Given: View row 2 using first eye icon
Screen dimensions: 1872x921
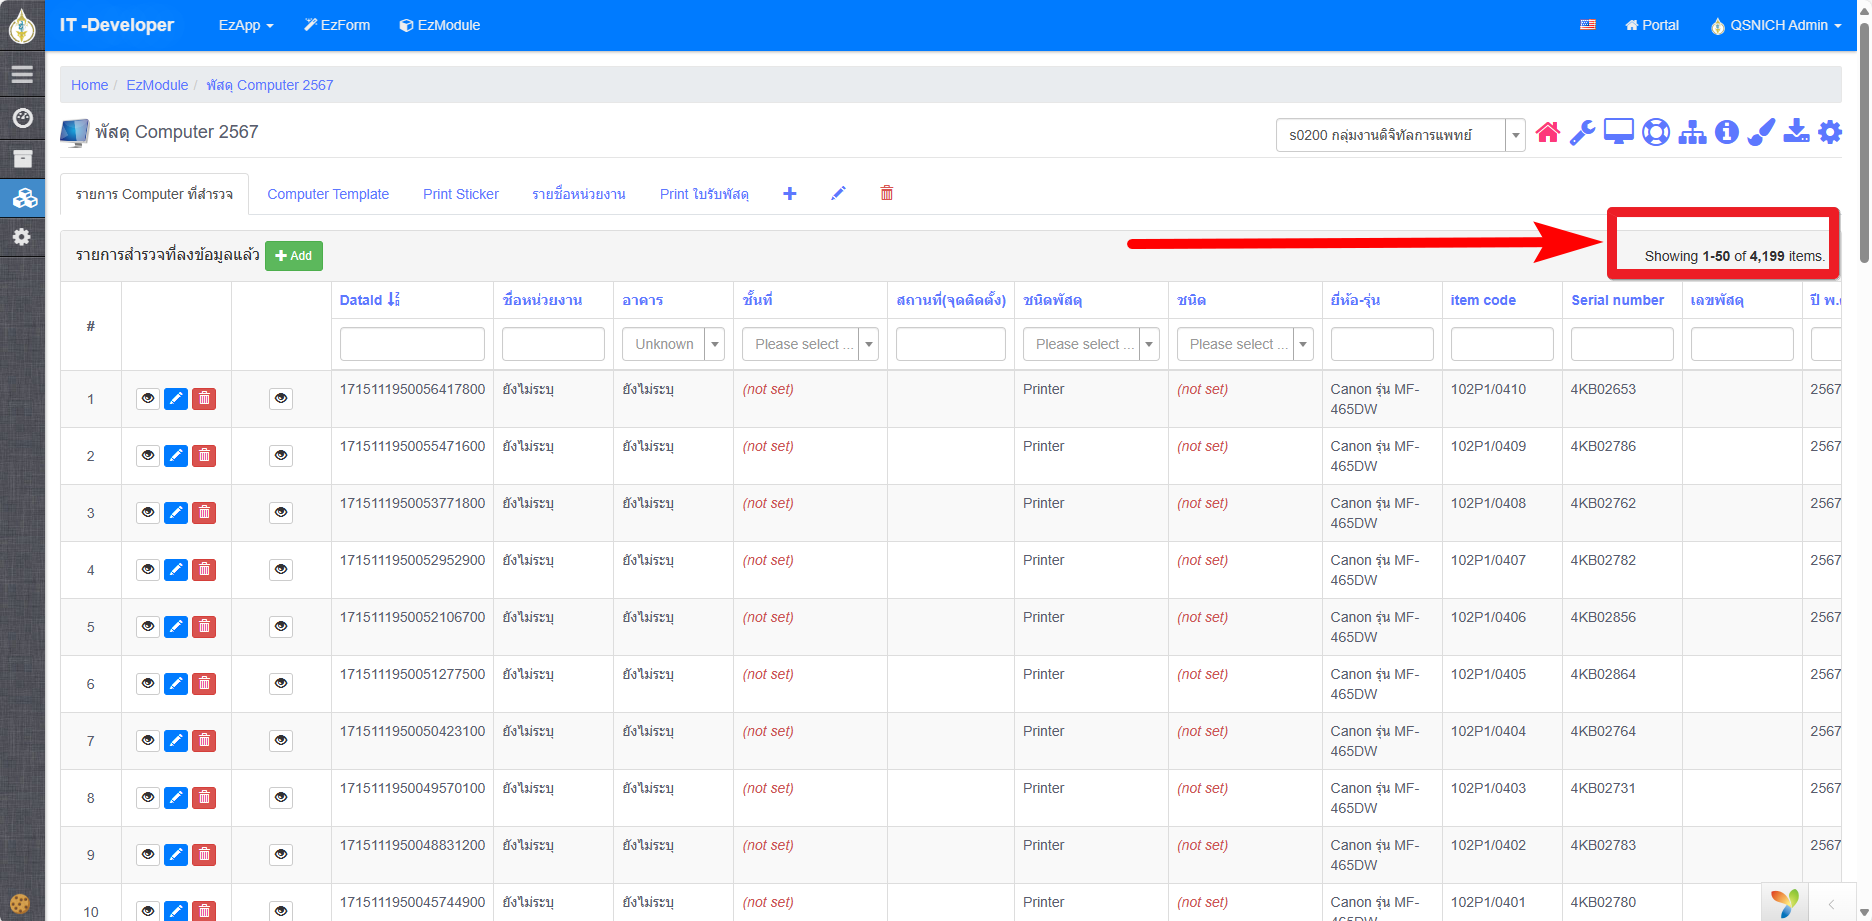Looking at the screenshot, I should (148, 456).
